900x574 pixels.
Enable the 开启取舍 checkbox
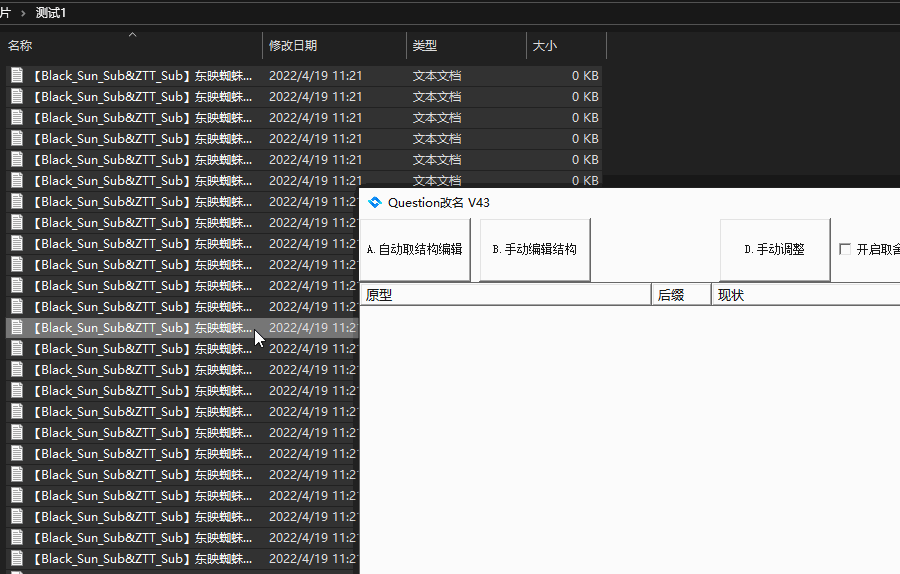pyautogui.click(x=845, y=249)
